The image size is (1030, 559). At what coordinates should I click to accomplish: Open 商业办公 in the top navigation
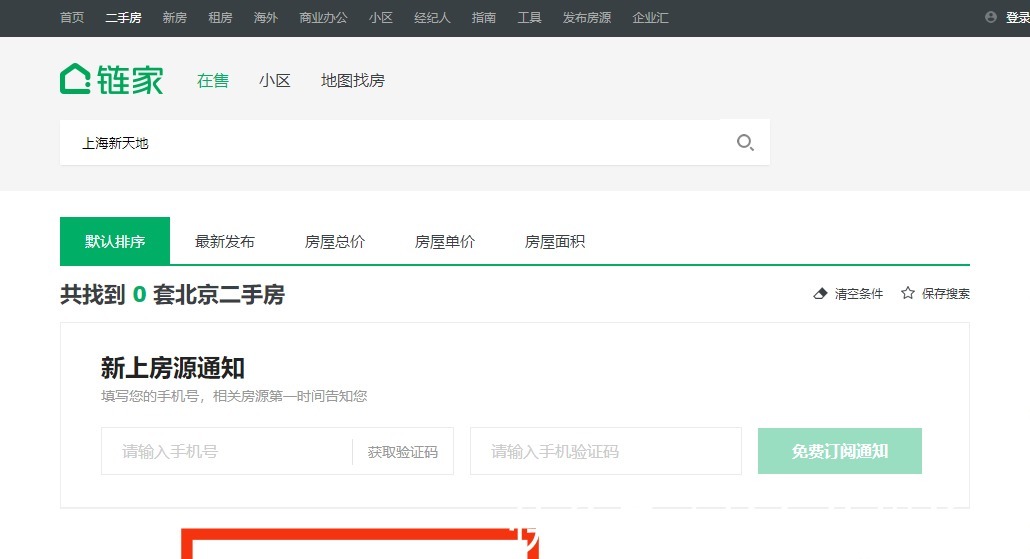pyautogui.click(x=323, y=18)
